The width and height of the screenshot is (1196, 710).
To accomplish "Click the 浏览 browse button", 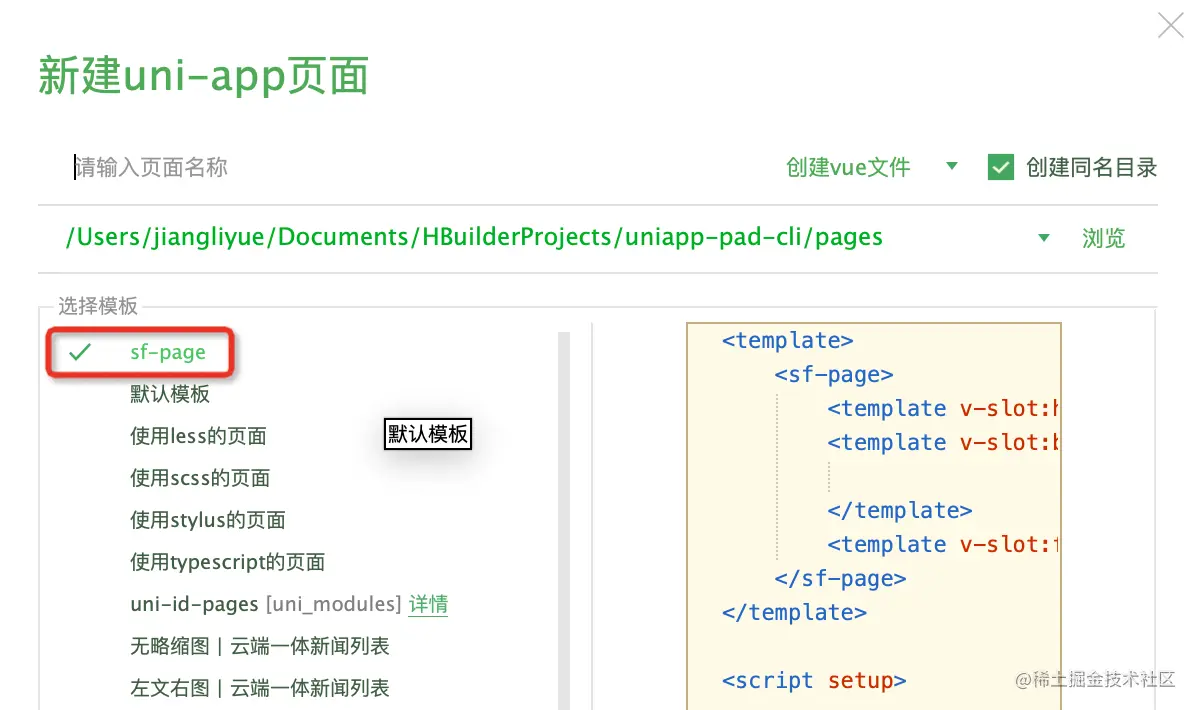I will coord(1103,238).
